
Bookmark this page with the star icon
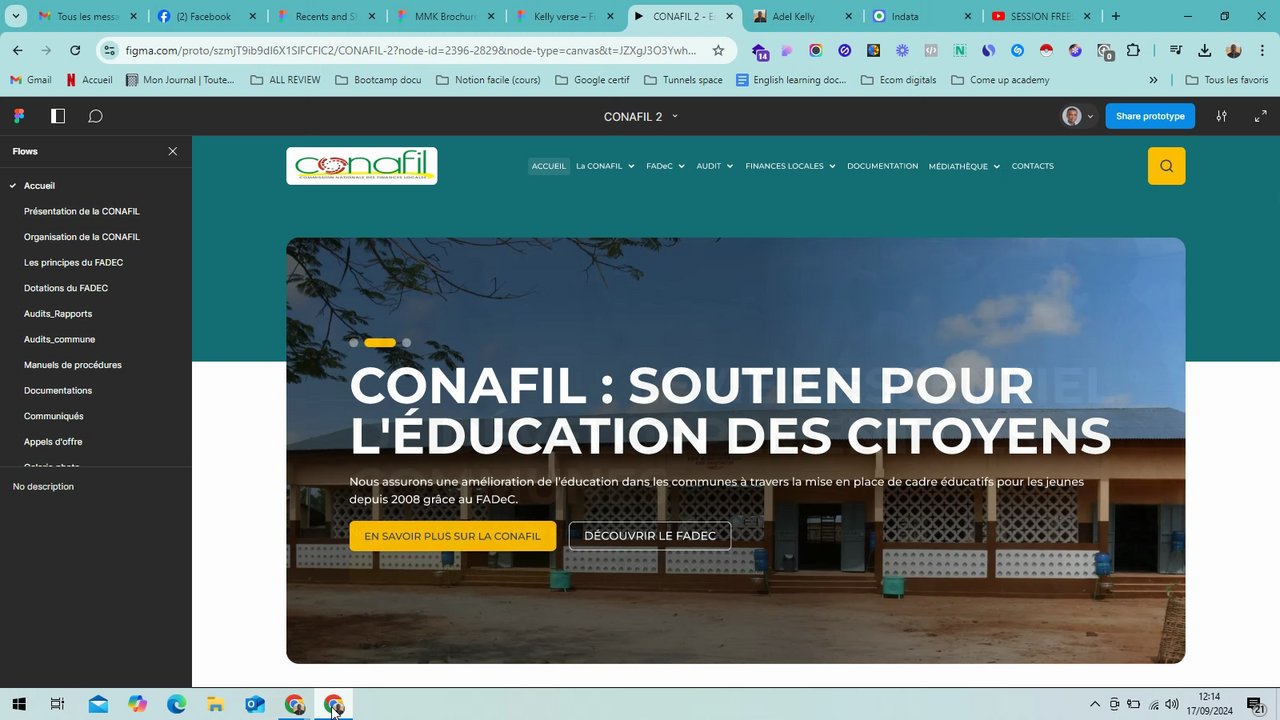(x=718, y=50)
